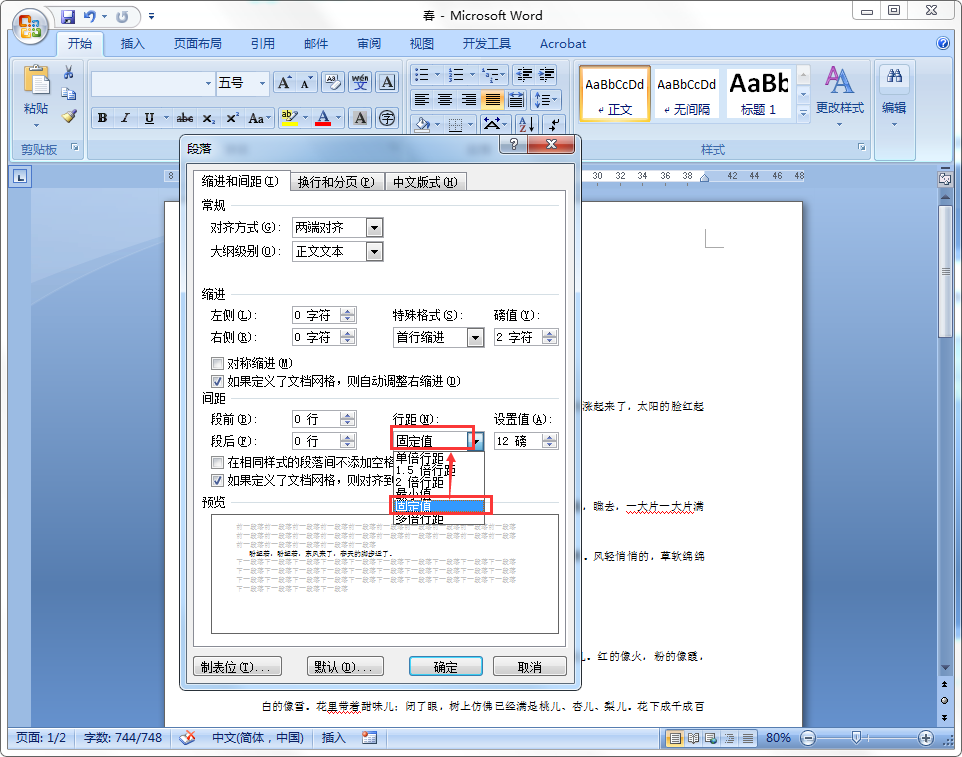Align text right in the ribbon

[x=469, y=99]
